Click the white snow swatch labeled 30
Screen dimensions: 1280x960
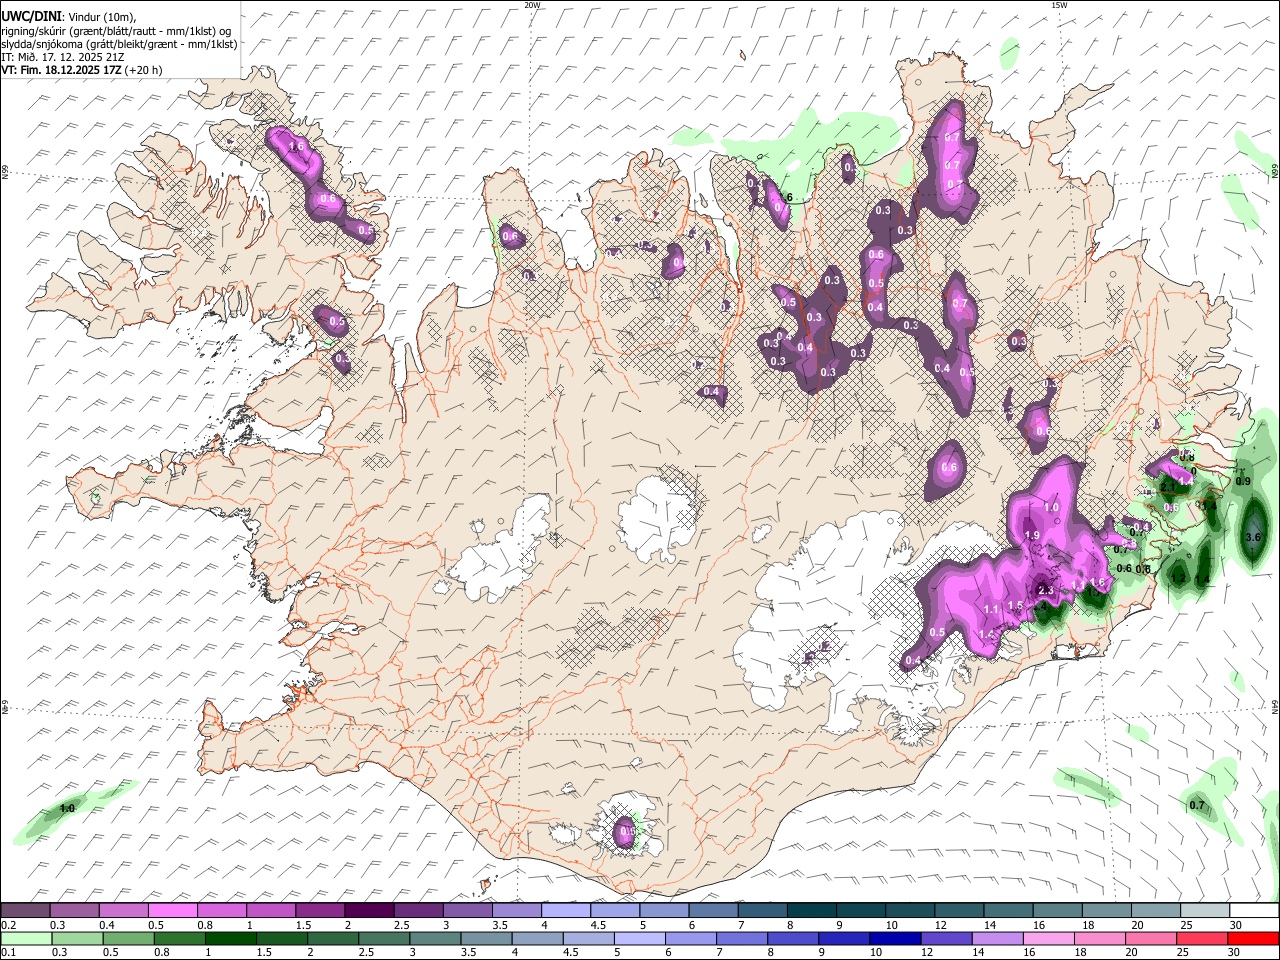(1255, 910)
